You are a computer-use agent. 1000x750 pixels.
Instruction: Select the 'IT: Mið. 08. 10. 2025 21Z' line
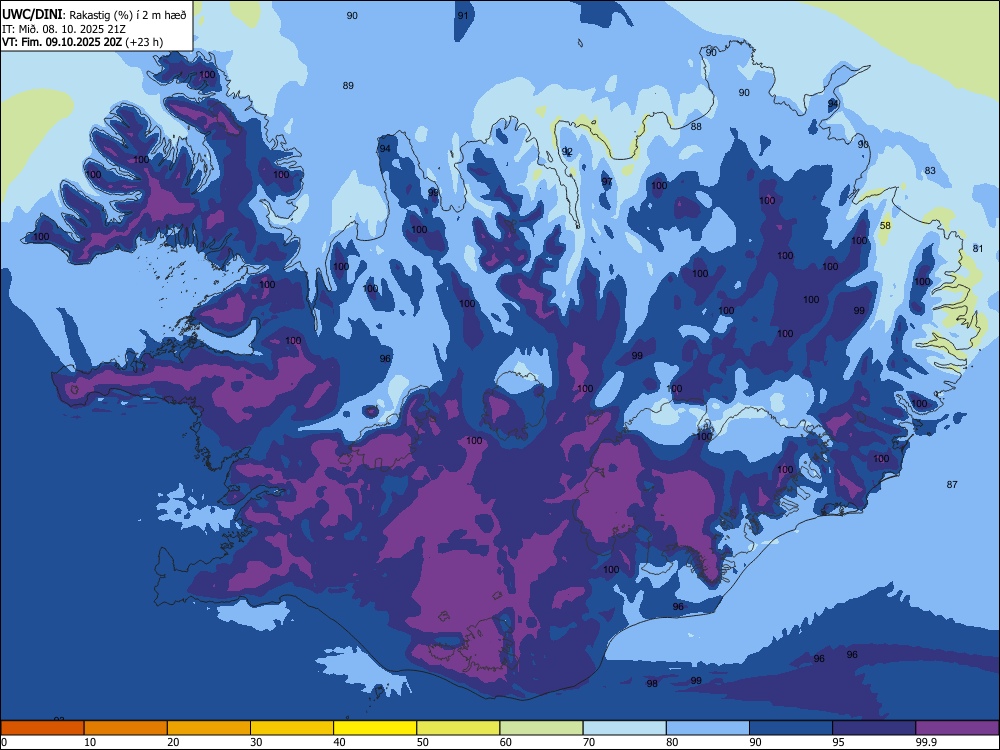tap(64, 29)
